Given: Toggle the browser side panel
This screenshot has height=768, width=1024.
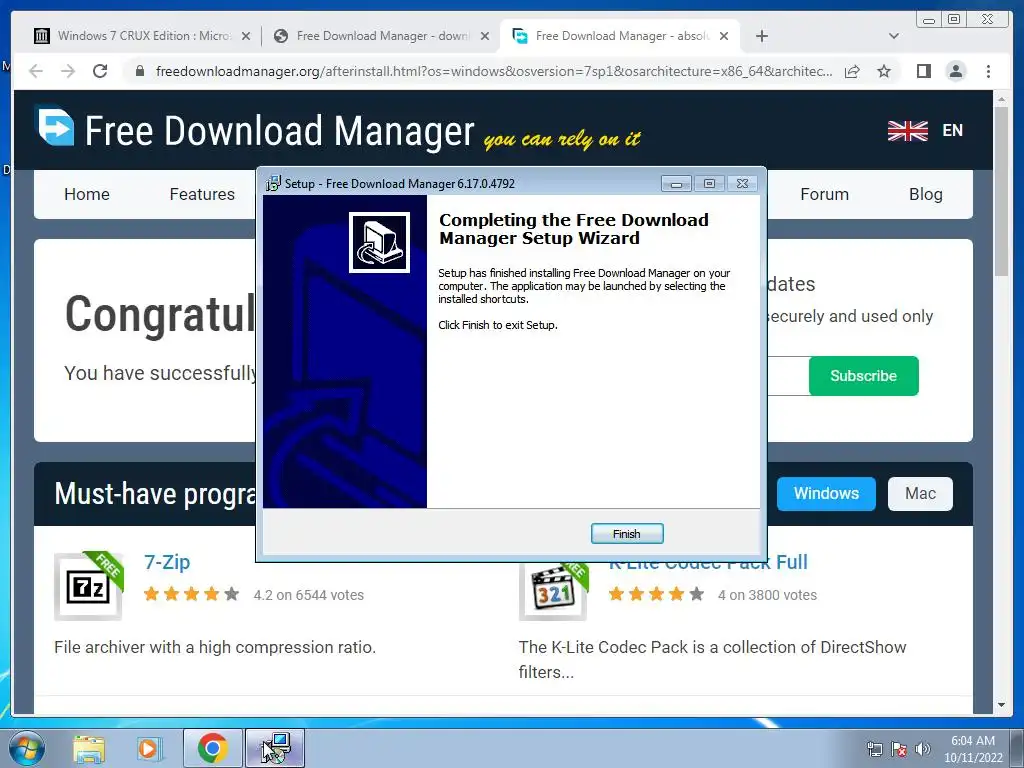Looking at the screenshot, I should pos(923,71).
